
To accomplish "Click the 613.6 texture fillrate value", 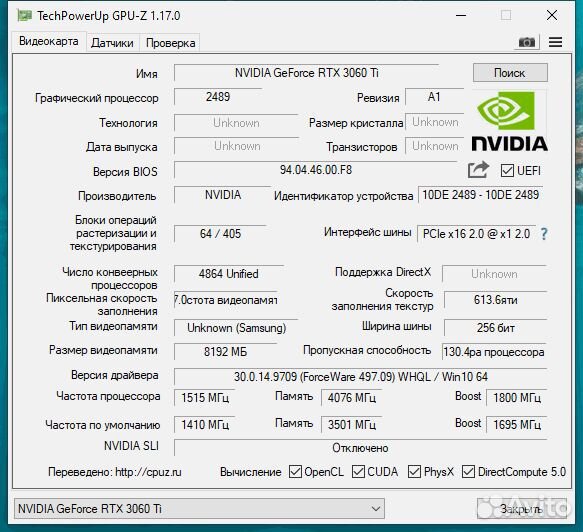I will [496, 300].
